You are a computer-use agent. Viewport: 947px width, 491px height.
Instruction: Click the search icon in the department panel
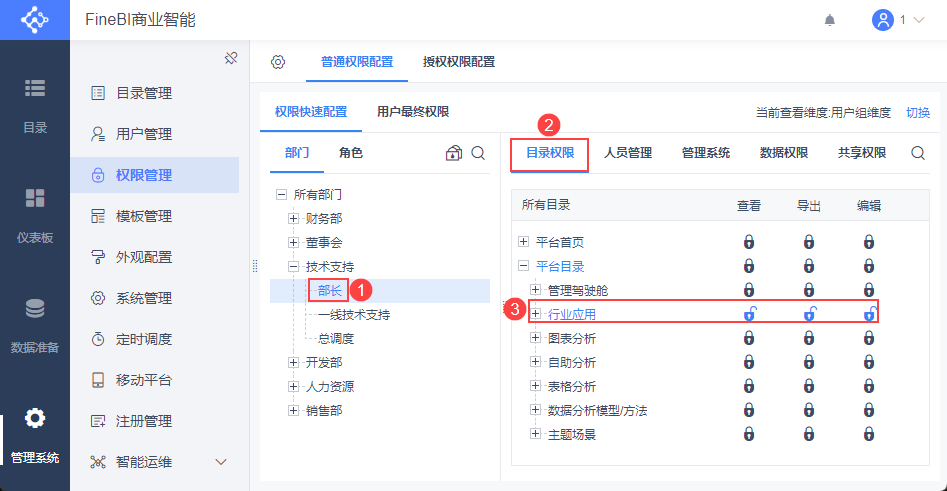tap(478, 153)
